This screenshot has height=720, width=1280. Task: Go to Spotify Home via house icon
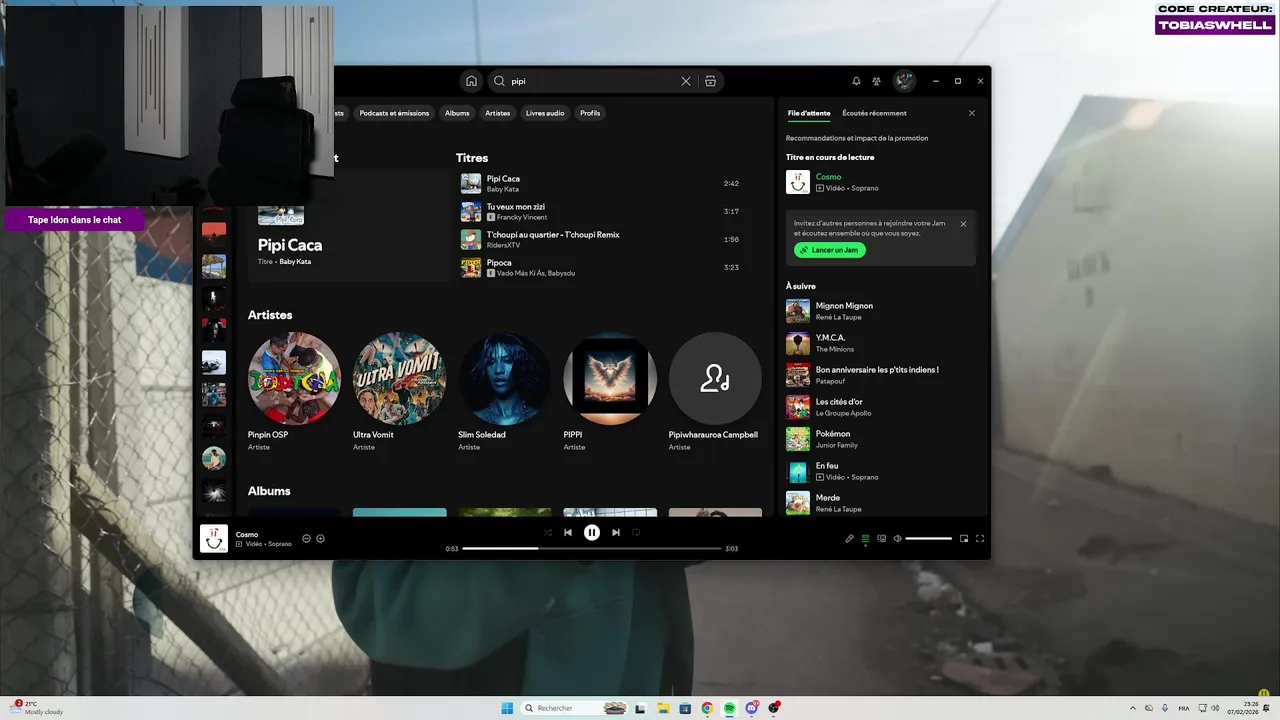471,81
